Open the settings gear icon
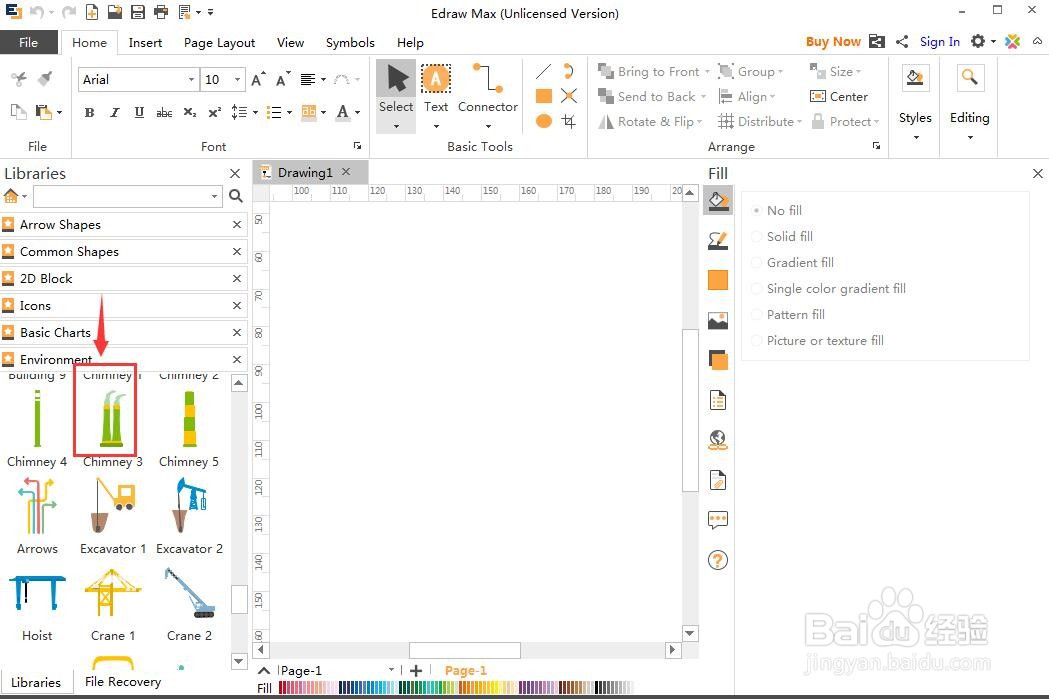This screenshot has width=1049, height=699. tap(978, 41)
